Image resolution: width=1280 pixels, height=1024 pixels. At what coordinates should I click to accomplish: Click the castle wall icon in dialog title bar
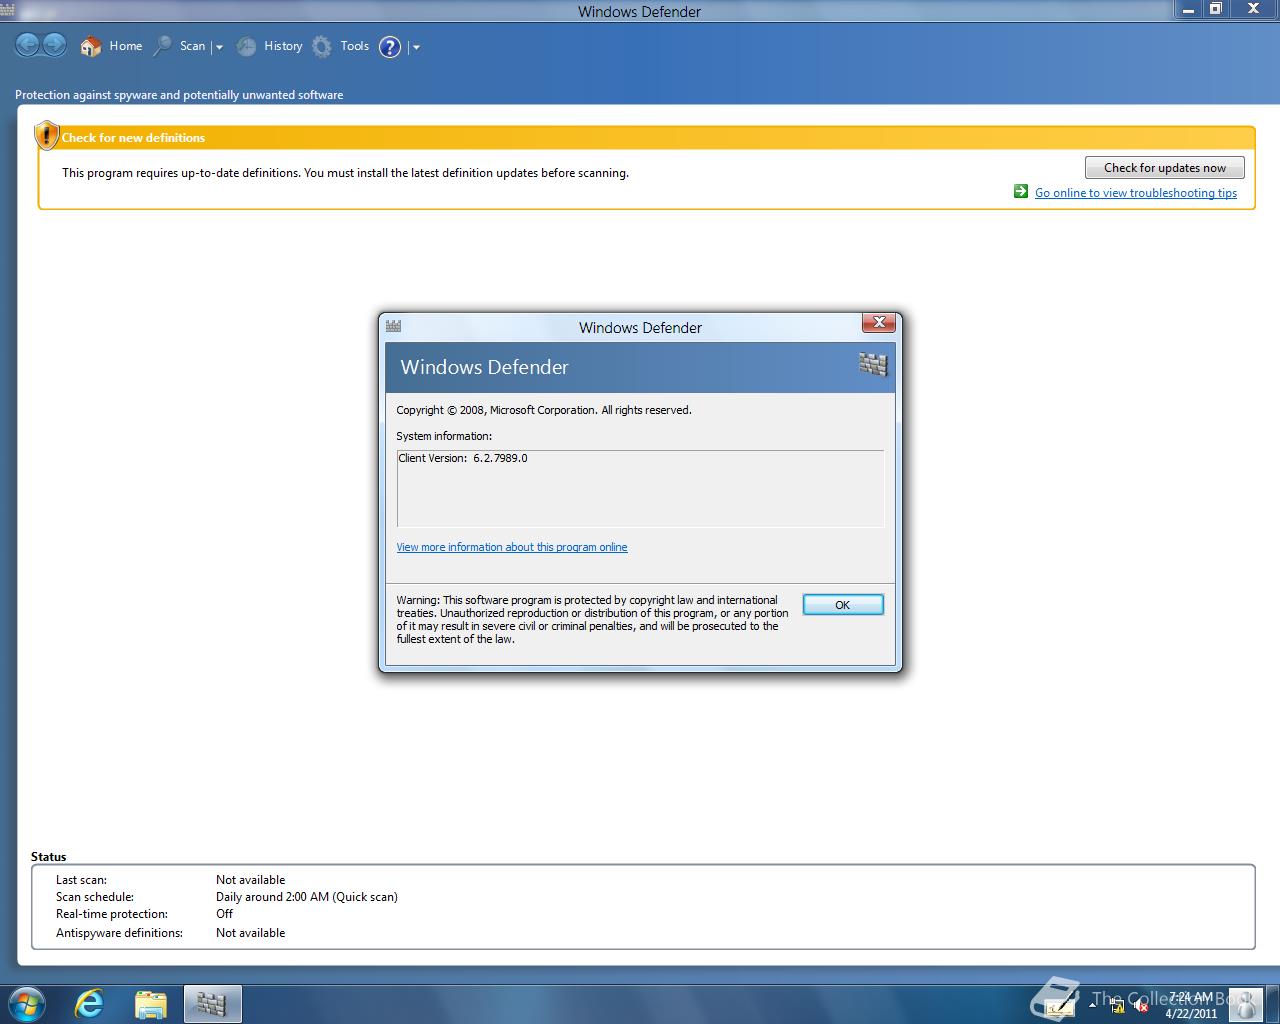point(393,326)
